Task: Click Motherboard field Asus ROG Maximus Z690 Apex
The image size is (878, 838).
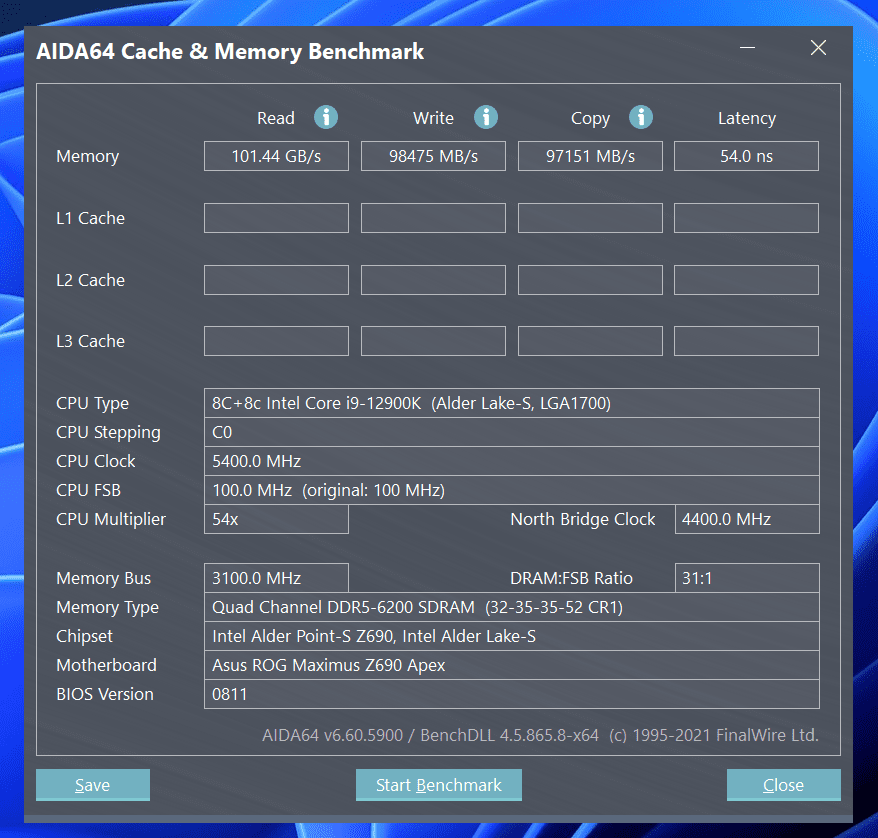Action: [512, 666]
